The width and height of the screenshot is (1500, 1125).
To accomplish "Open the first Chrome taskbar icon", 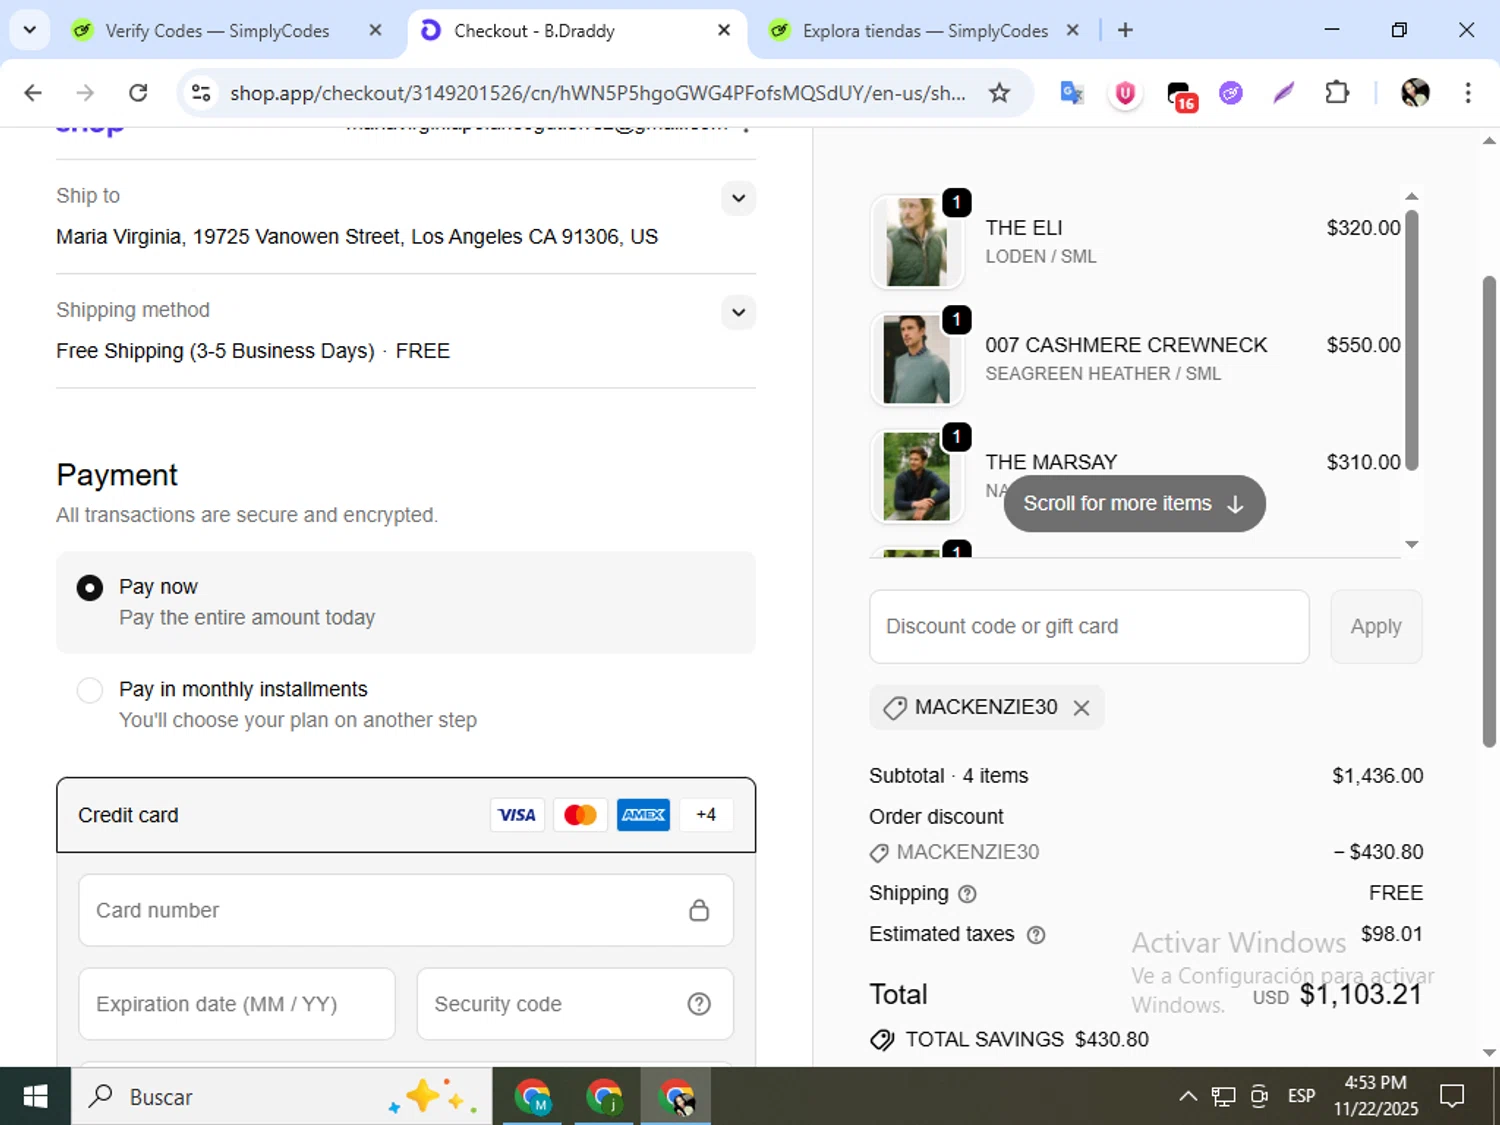I will (532, 1097).
